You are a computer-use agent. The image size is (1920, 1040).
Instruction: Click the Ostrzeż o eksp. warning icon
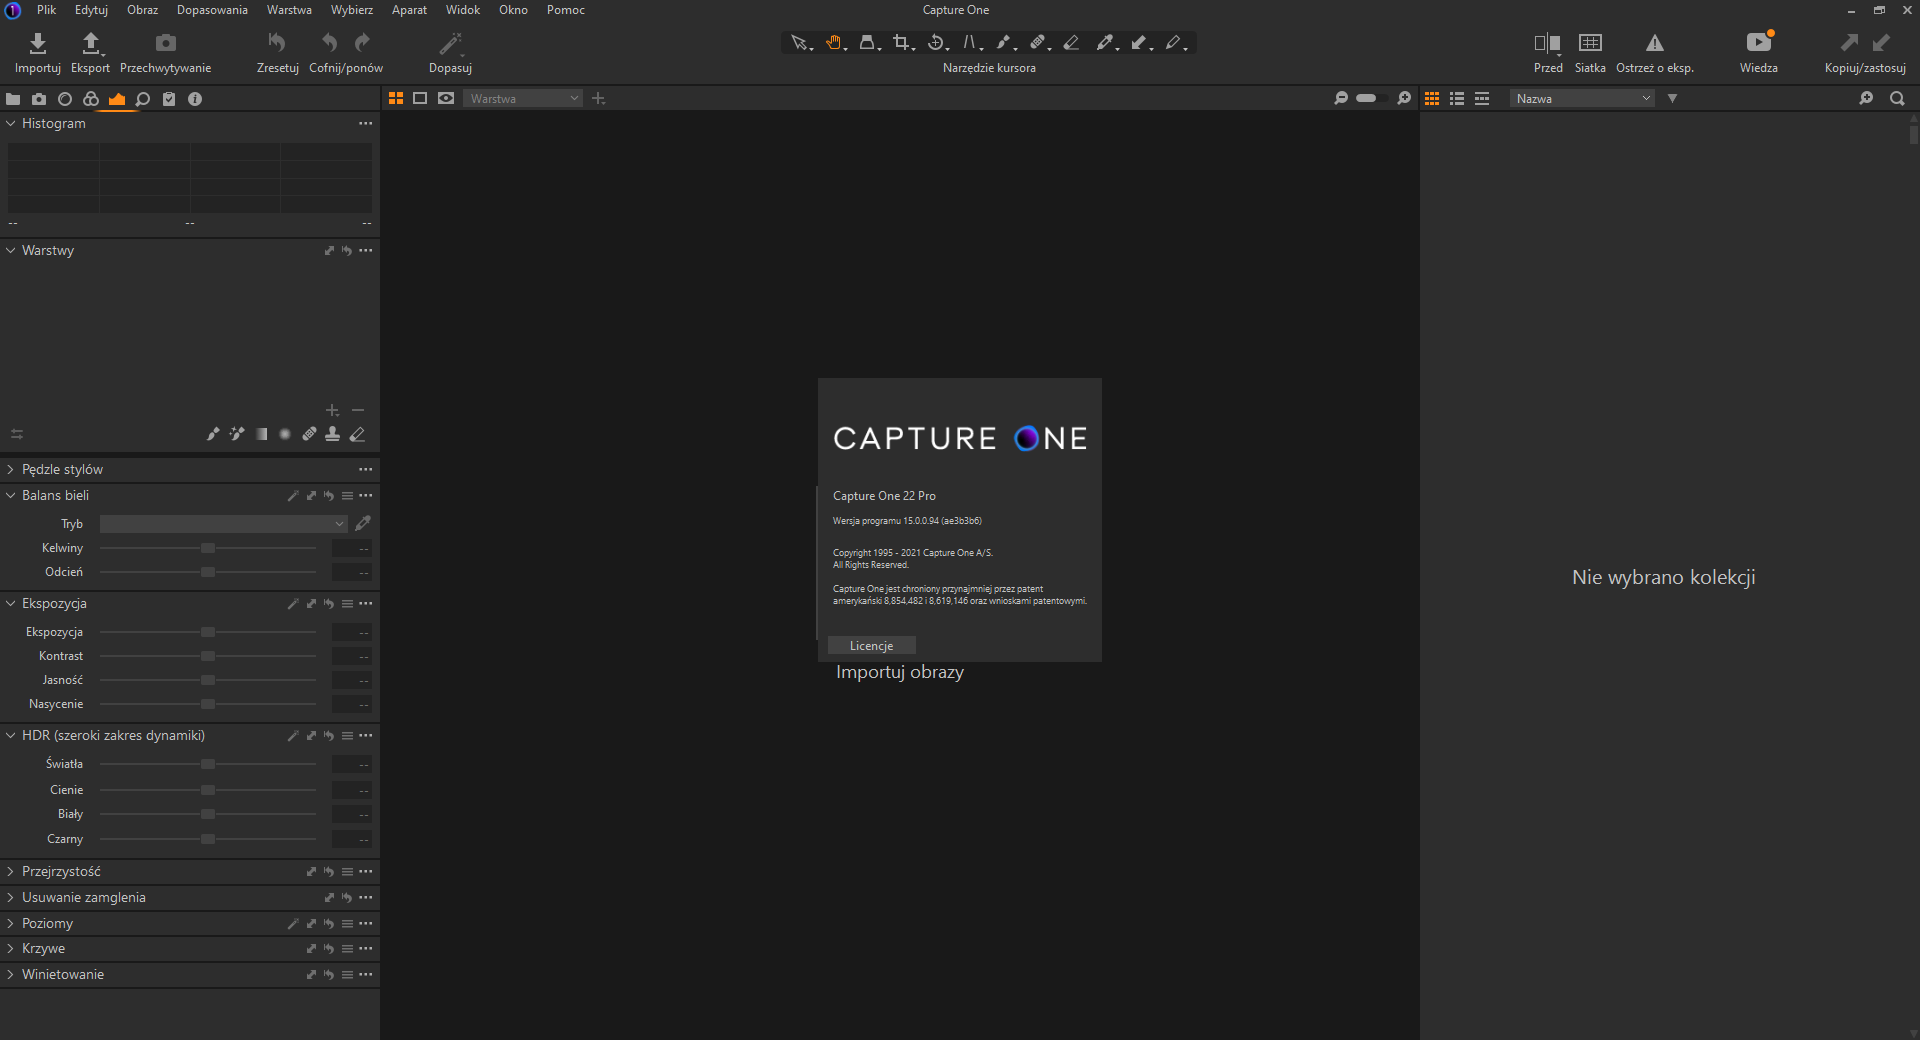point(1655,42)
